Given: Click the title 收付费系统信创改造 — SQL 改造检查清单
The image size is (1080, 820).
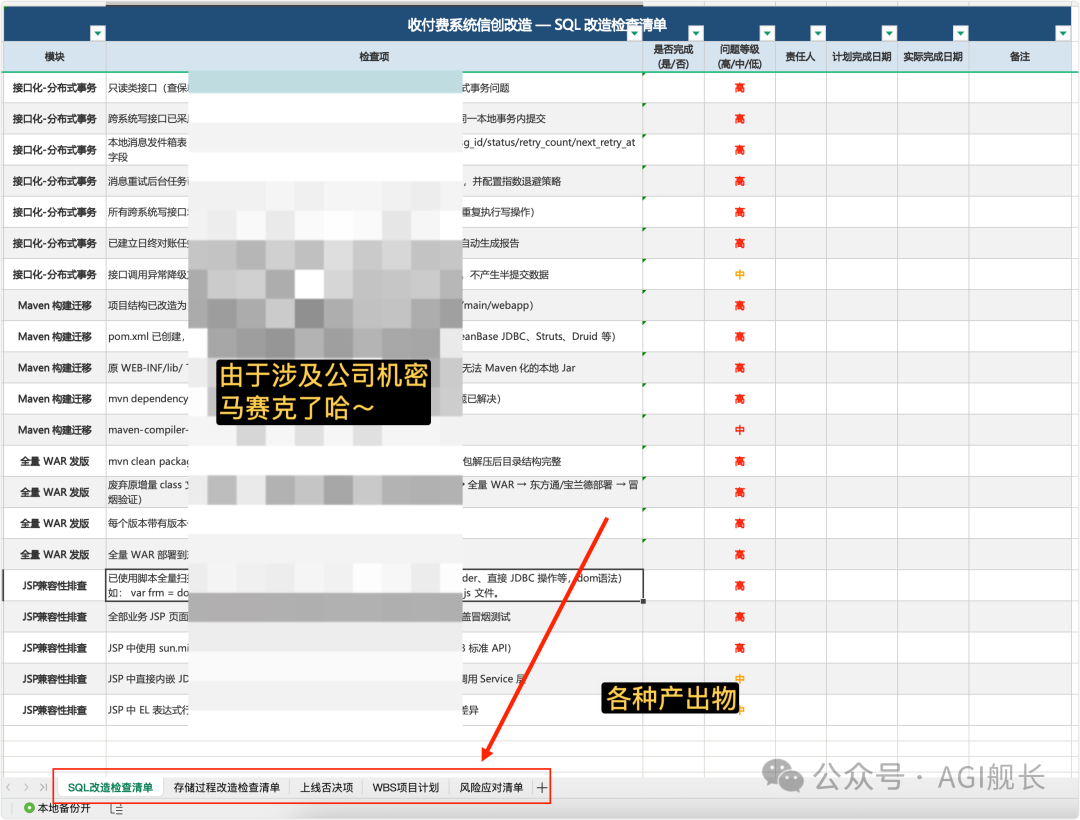Looking at the screenshot, I should tap(537, 25).
